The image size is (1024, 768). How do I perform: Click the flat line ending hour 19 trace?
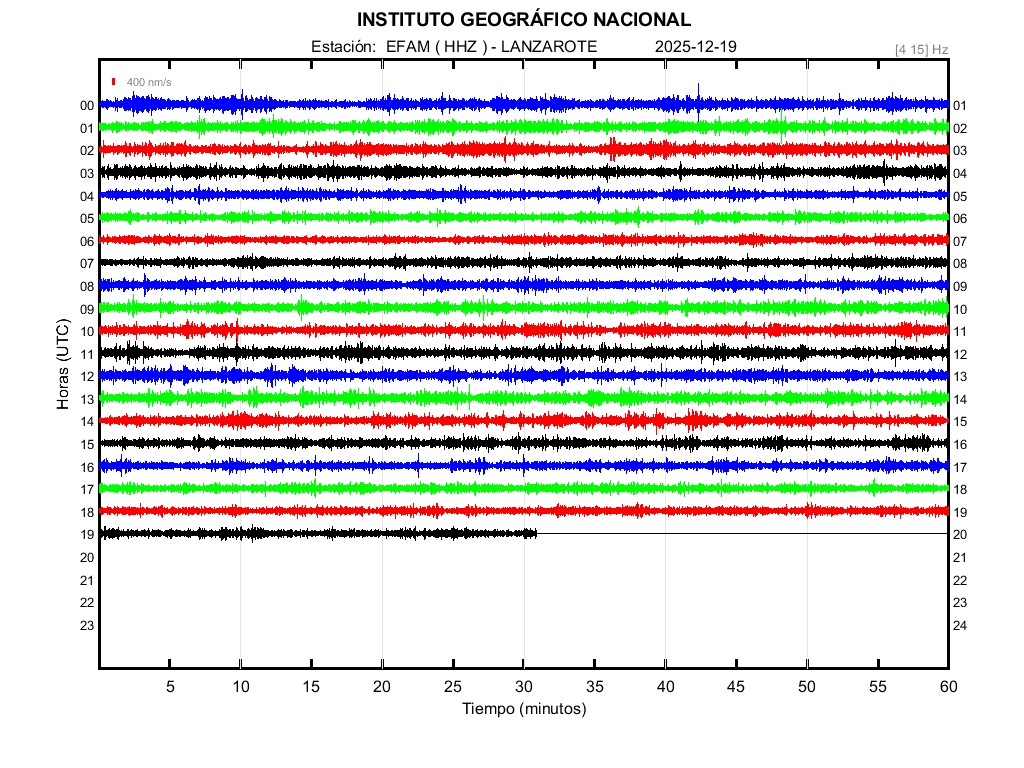click(740, 533)
